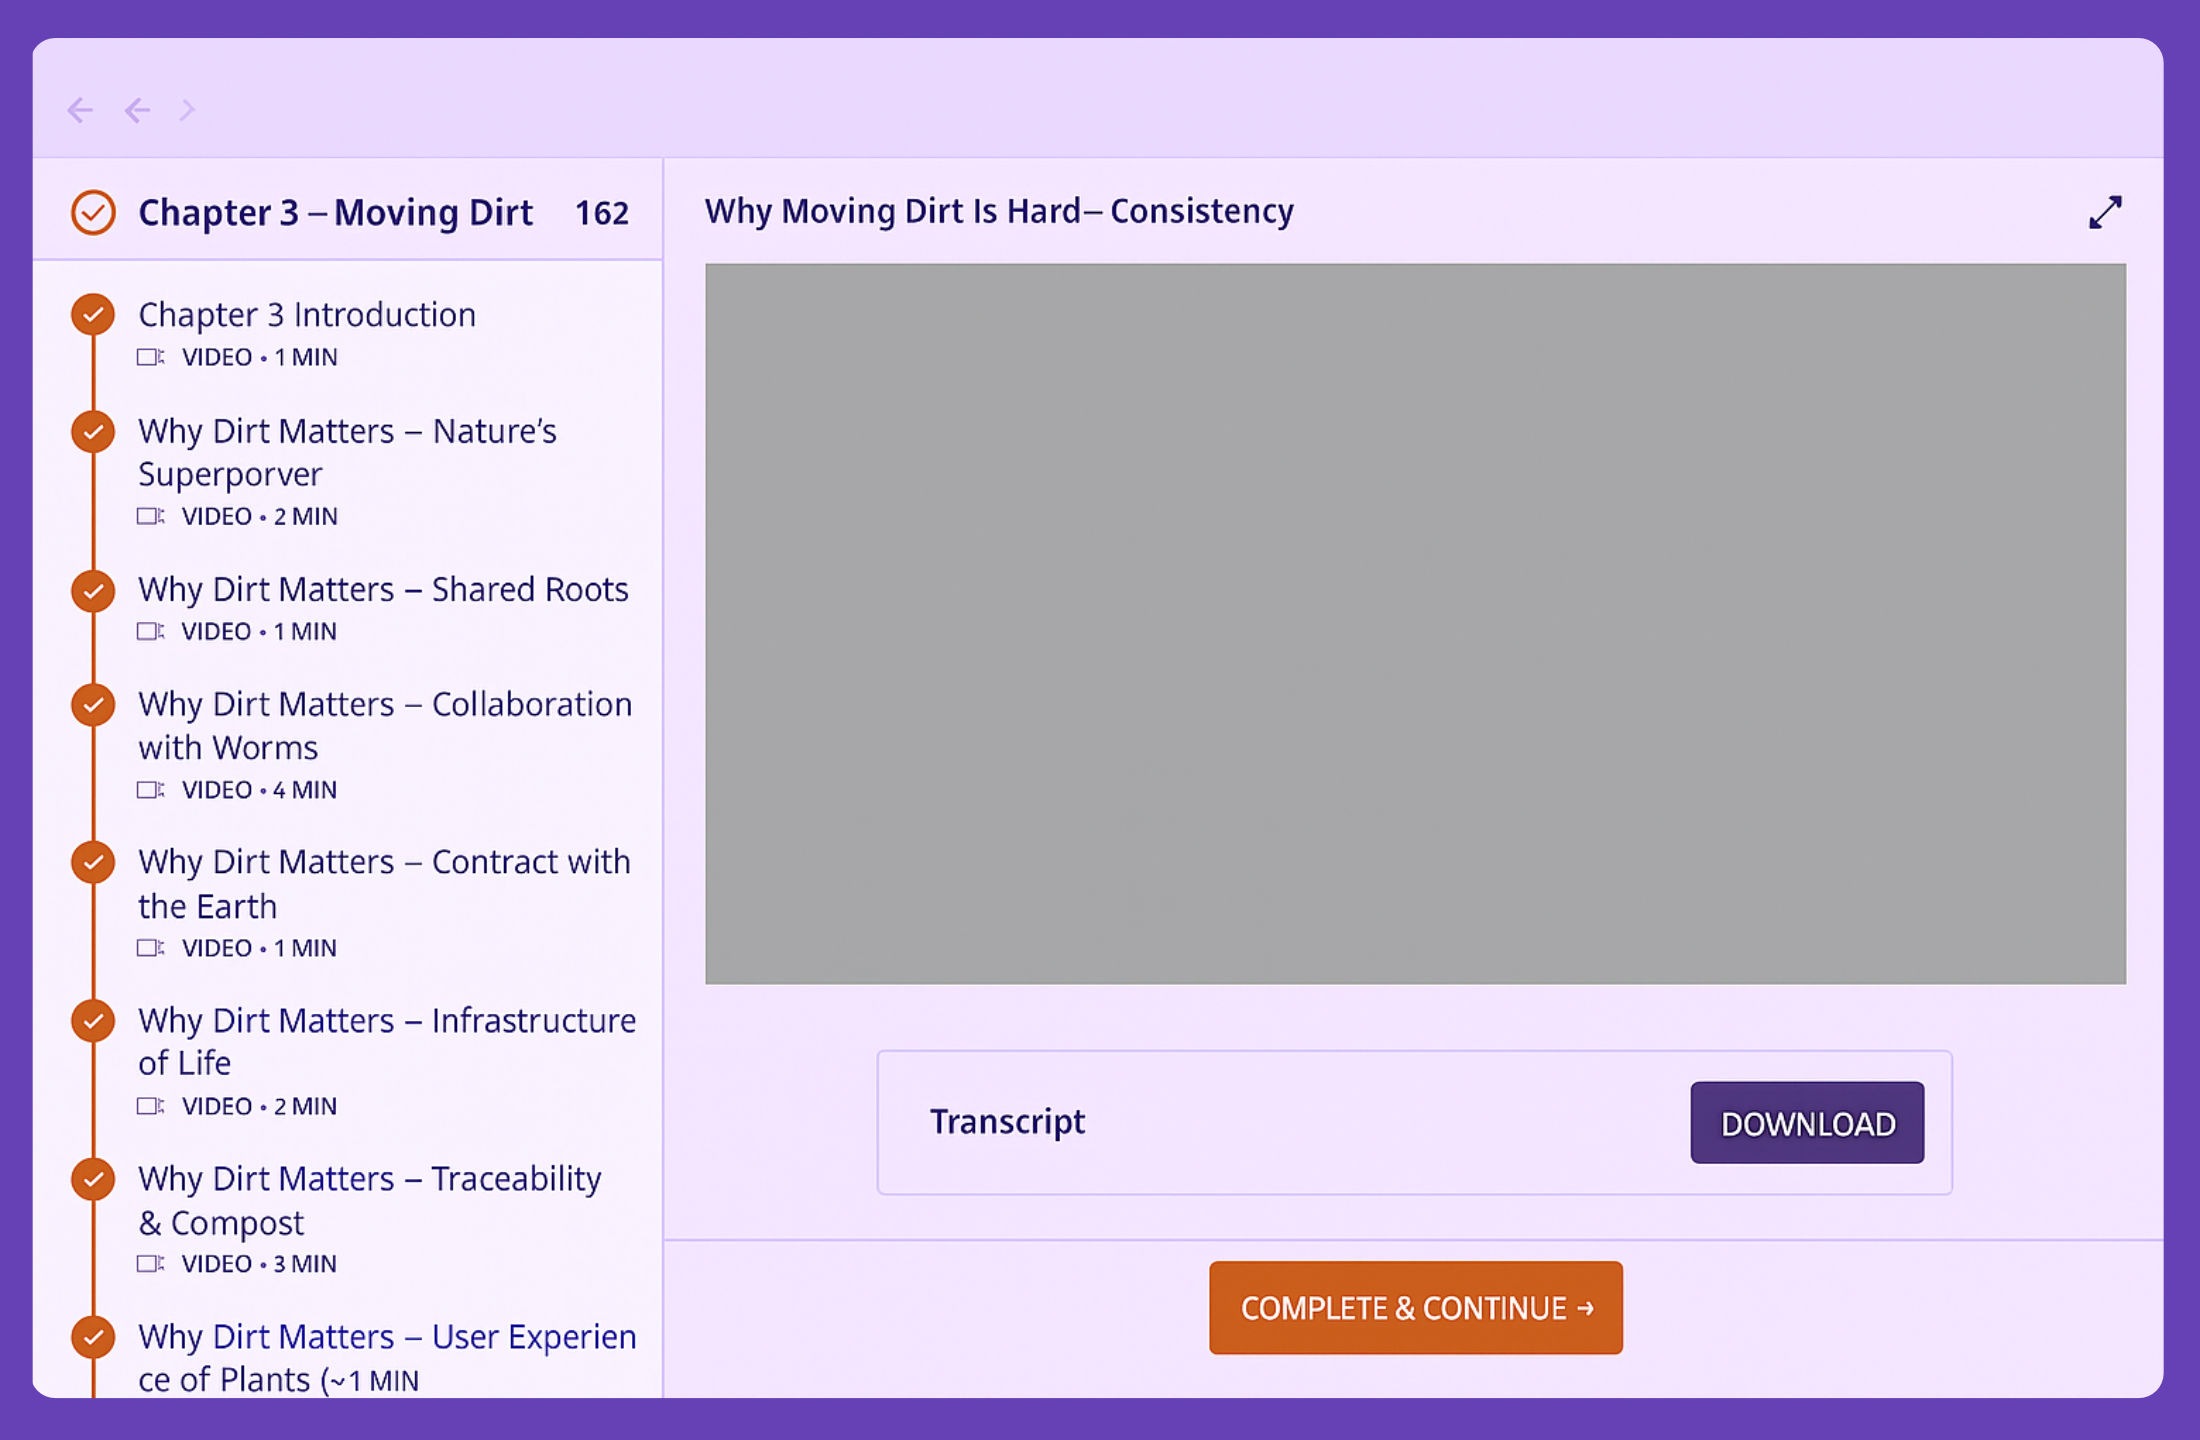Click the Chapter 3 outlined circle checkmark
Screen dimensions: 2200x1440
(x=93, y=212)
